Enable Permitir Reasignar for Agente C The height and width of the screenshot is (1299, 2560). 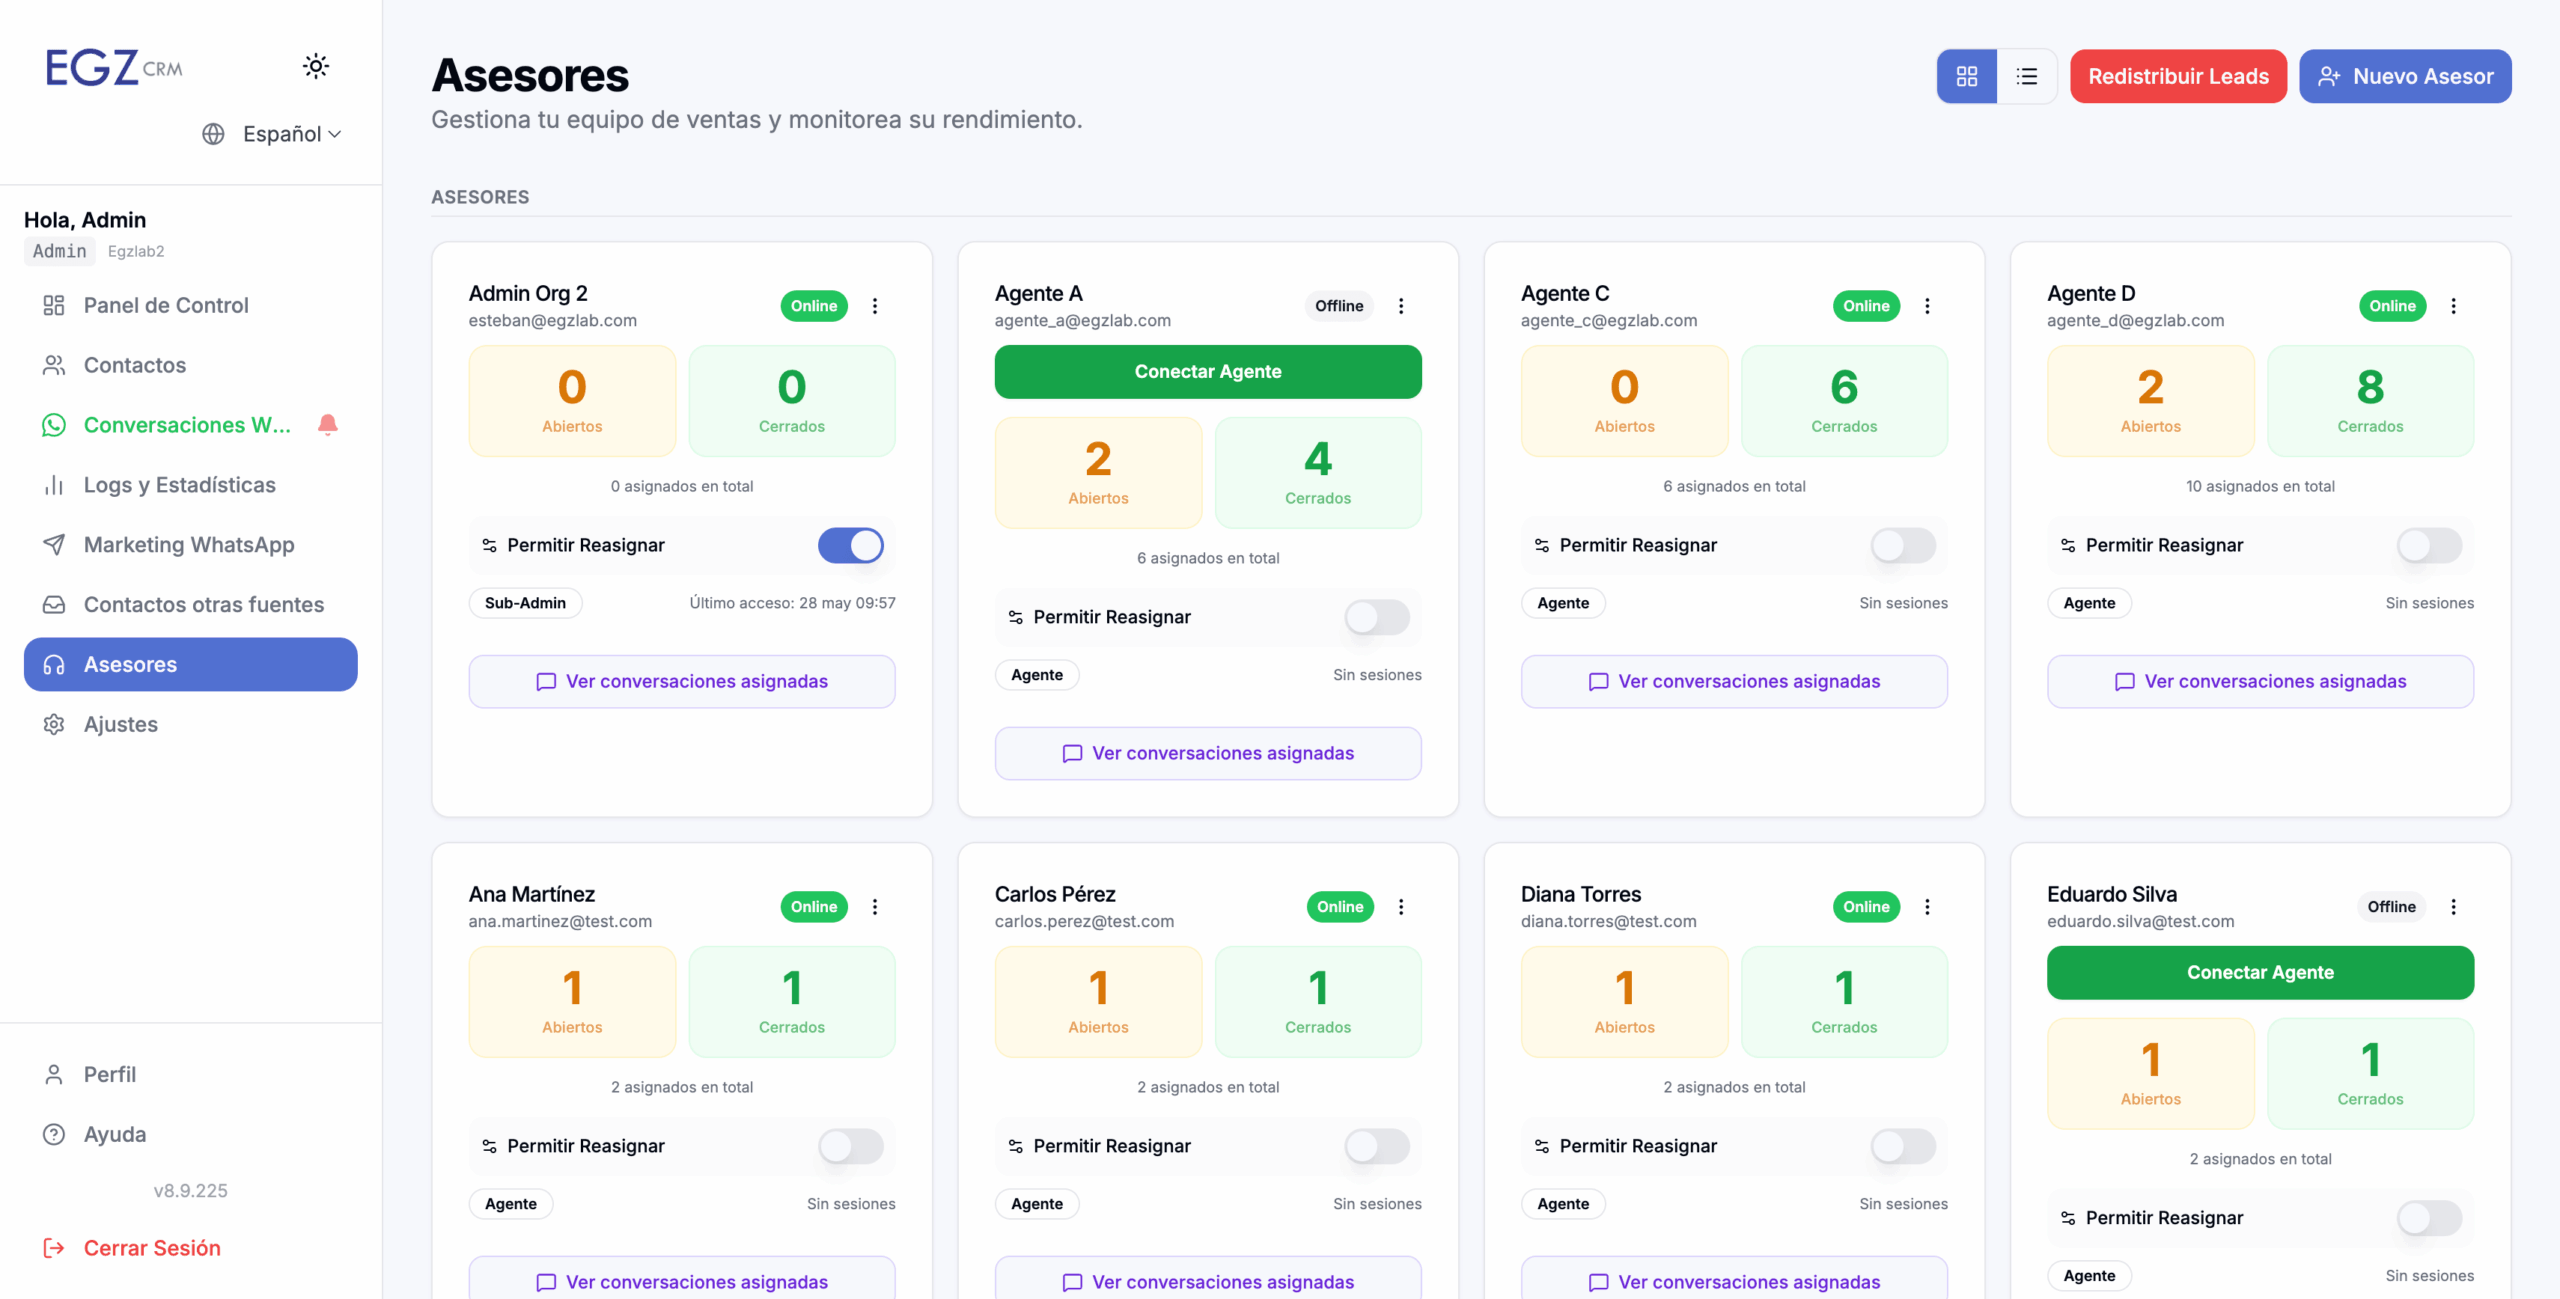click(1903, 545)
